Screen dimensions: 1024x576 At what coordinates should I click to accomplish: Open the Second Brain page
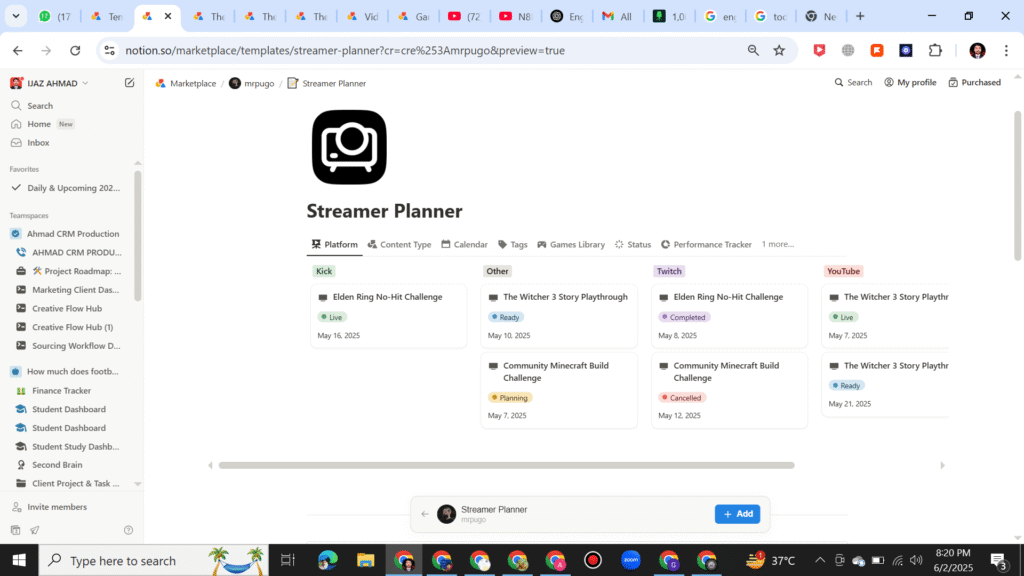(x=57, y=465)
